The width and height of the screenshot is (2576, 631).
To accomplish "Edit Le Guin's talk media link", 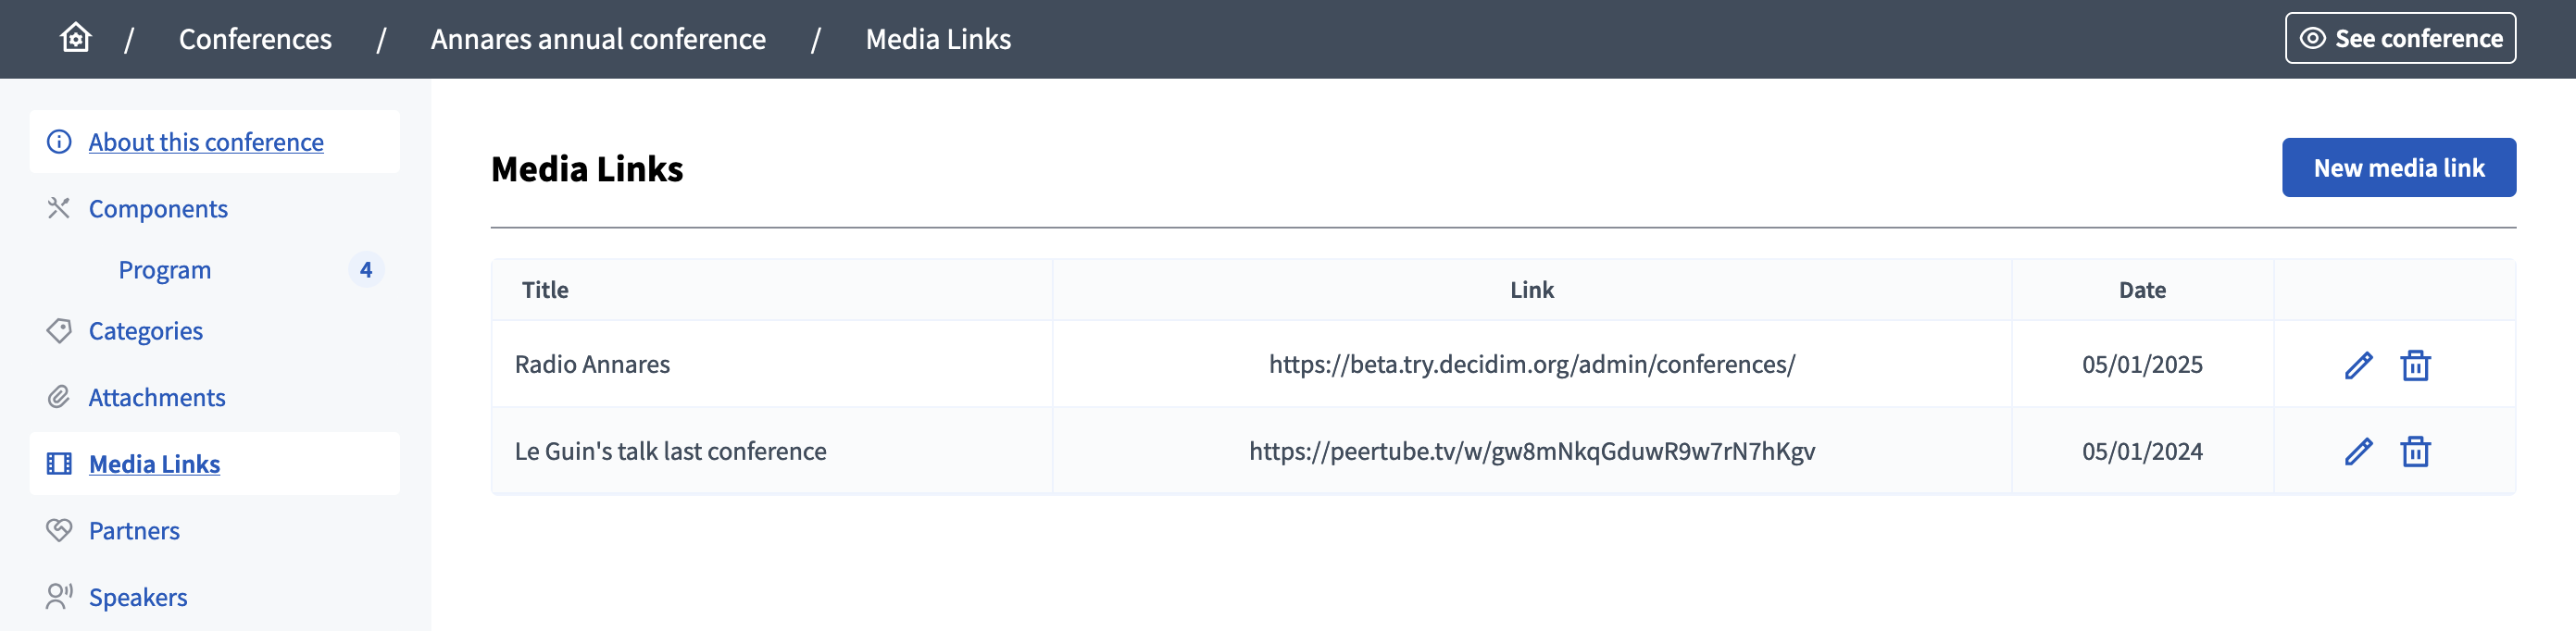I will tap(2358, 452).
